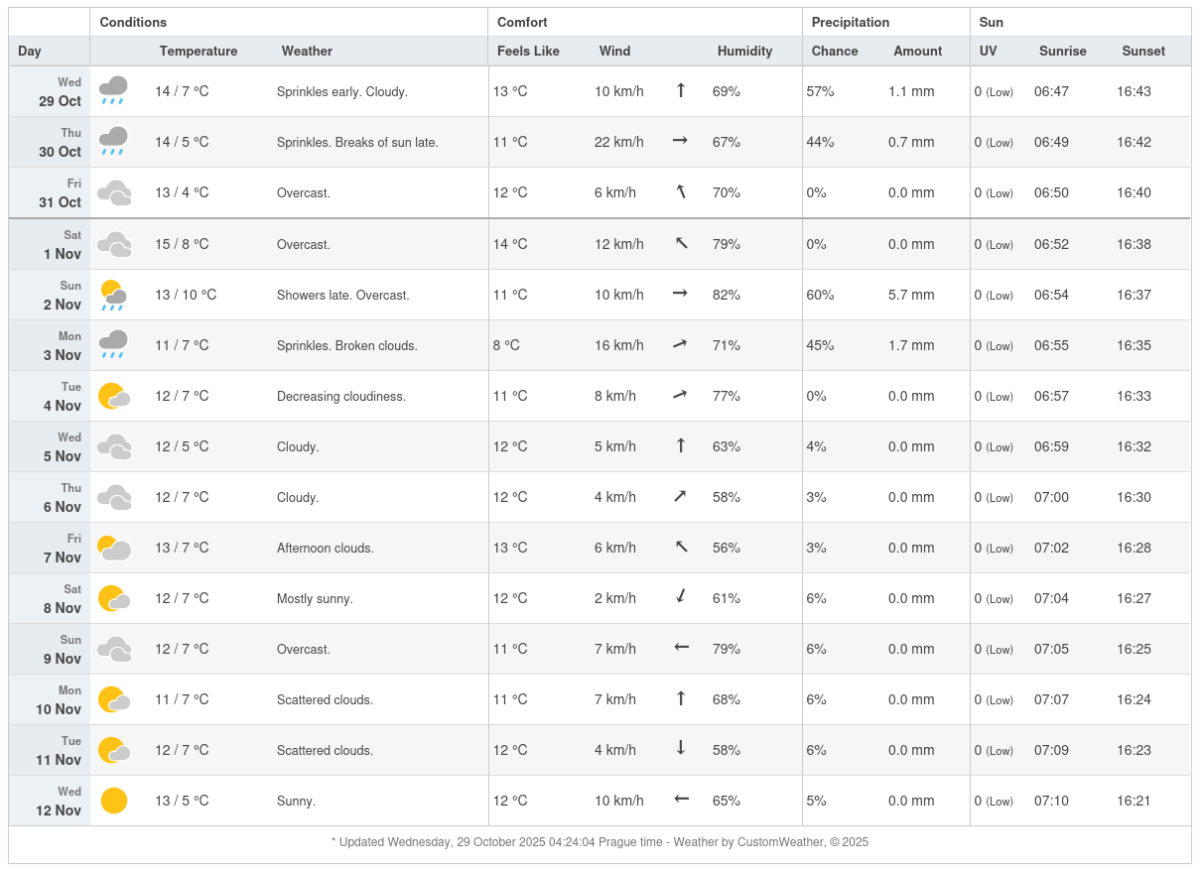Click the wind arrow for Sat 8 Nov

680,598
